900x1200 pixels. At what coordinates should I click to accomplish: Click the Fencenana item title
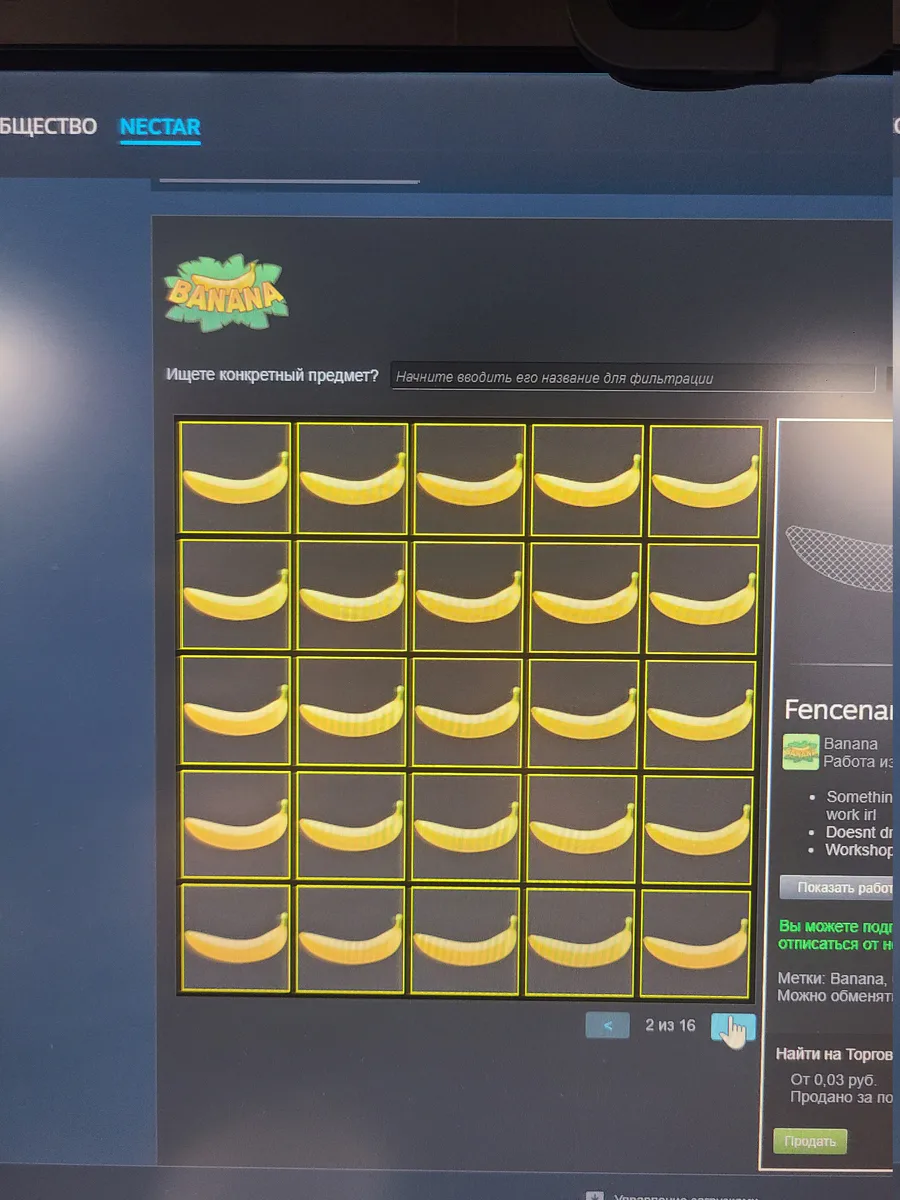point(838,709)
